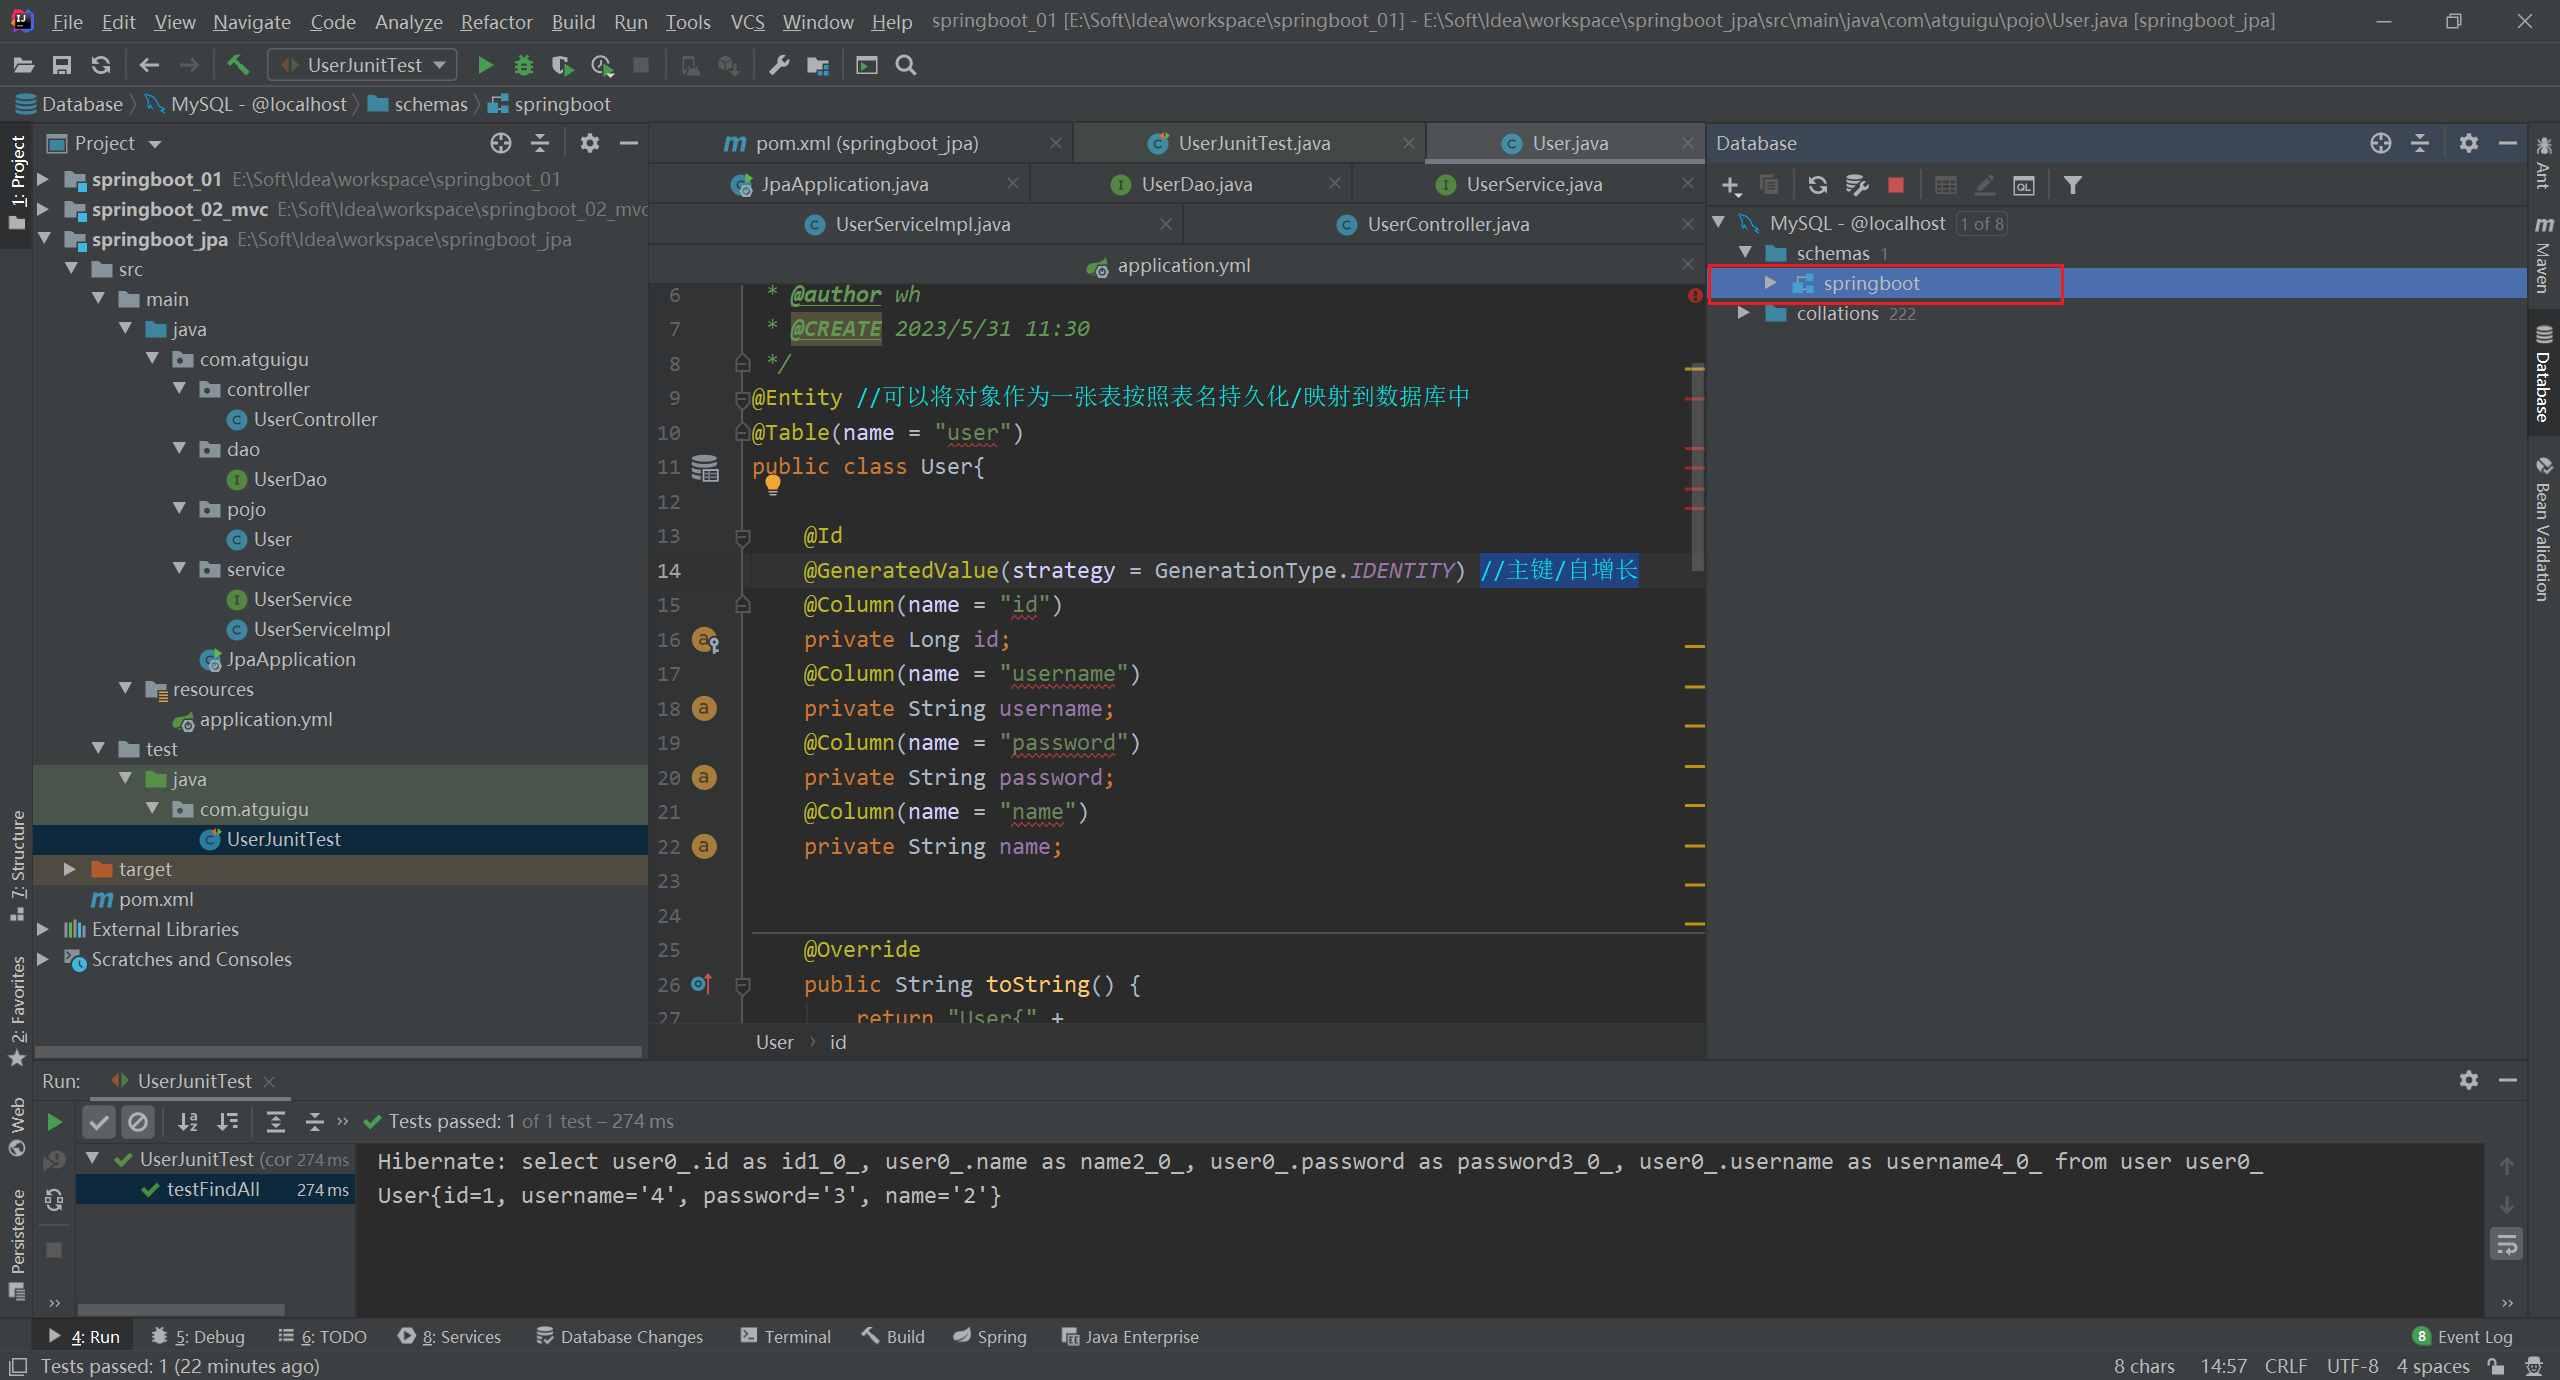Image resolution: width=2560 pixels, height=1380 pixels.
Task: Open the Refactor menu
Action: 496,22
